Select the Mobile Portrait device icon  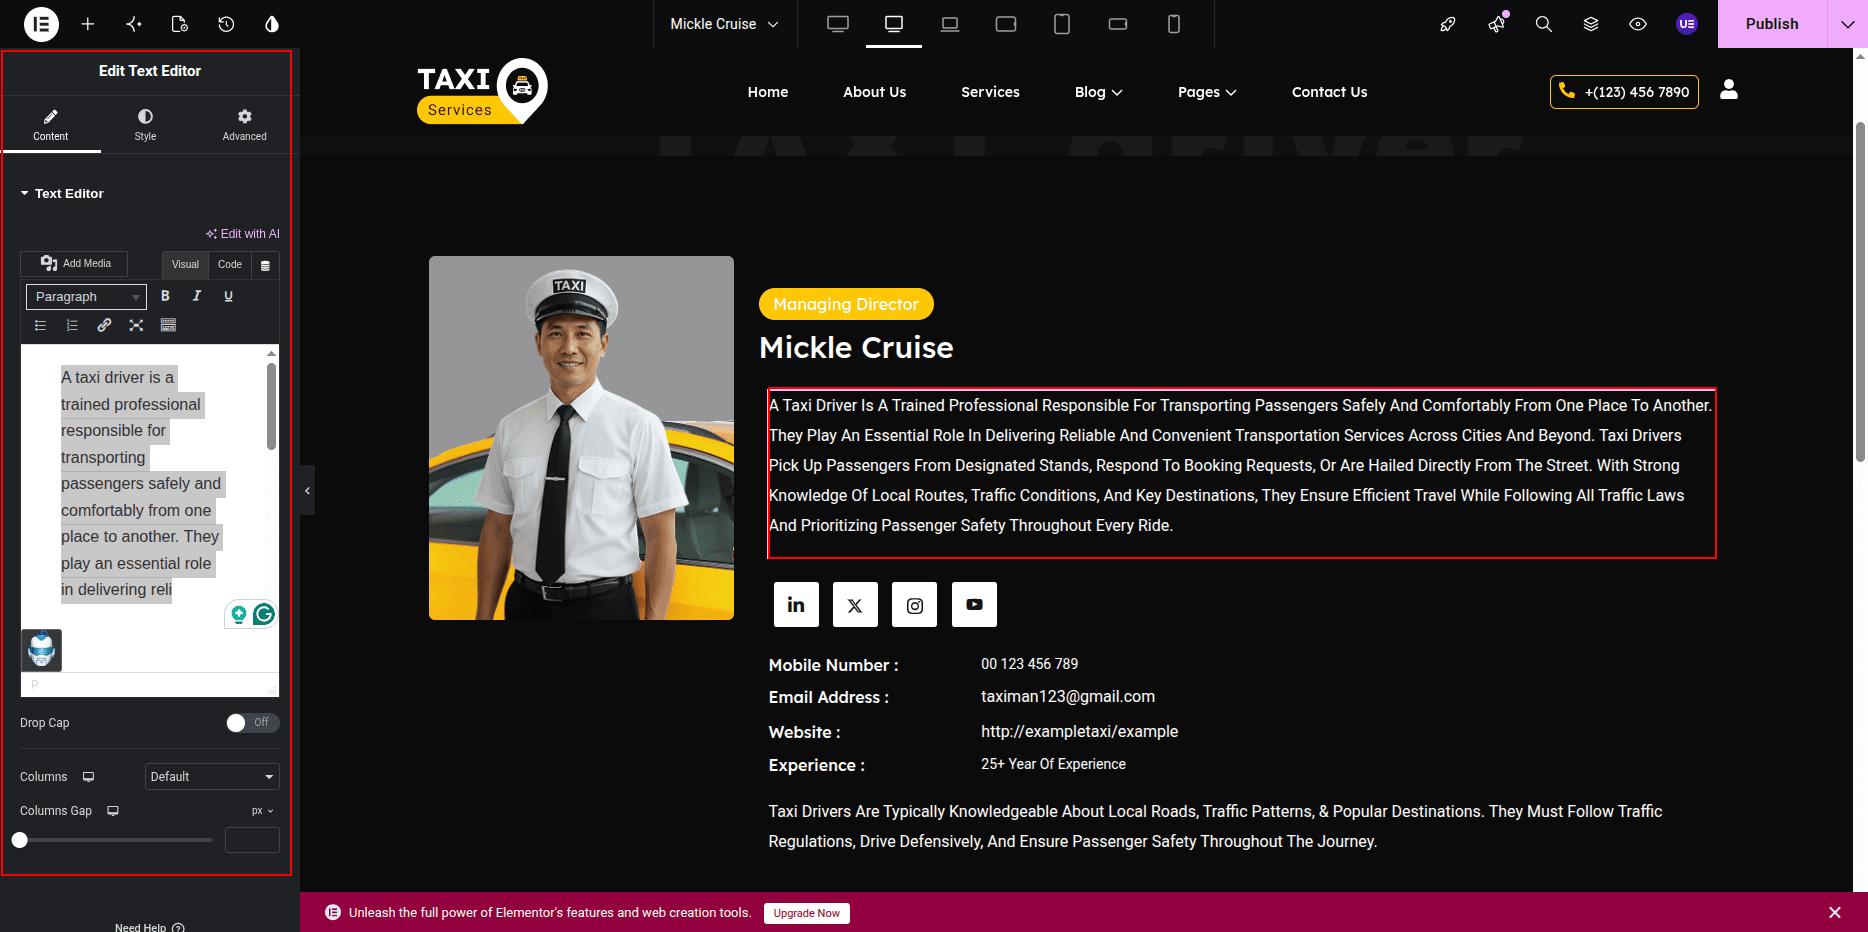[x=1174, y=24]
